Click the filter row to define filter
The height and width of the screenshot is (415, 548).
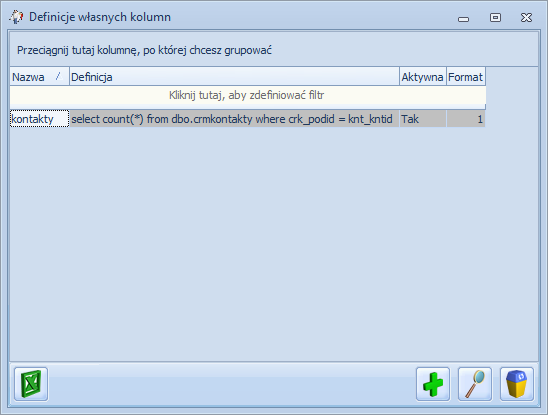tap(247, 95)
